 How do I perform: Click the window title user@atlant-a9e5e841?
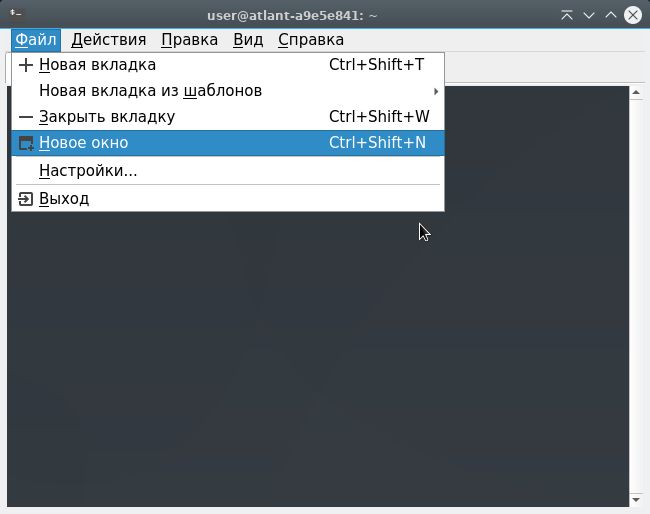(292, 16)
